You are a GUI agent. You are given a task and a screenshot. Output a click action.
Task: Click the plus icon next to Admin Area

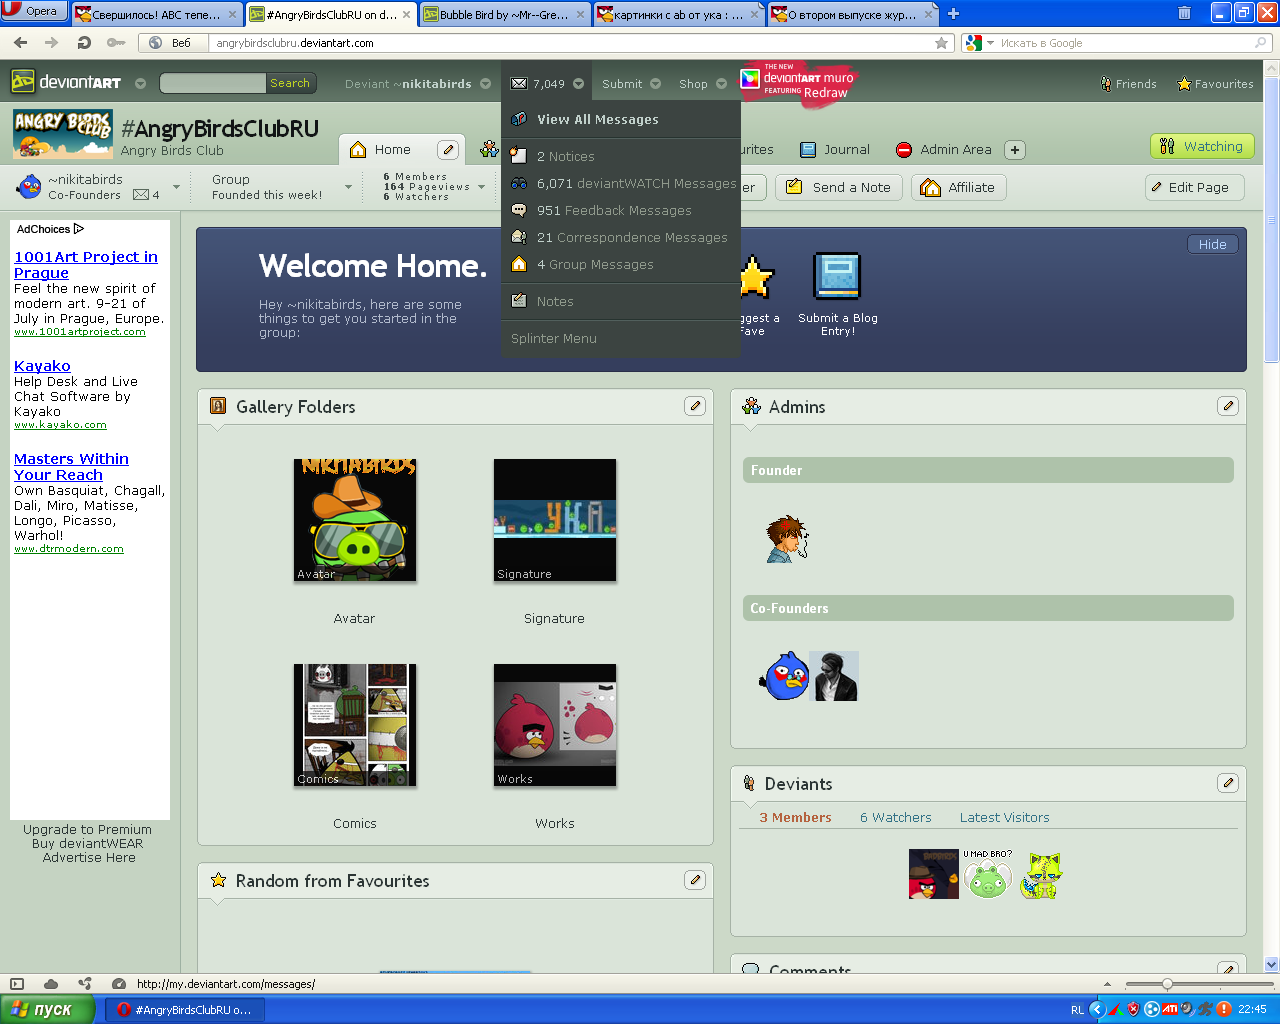pyautogui.click(x=1015, y=150)
